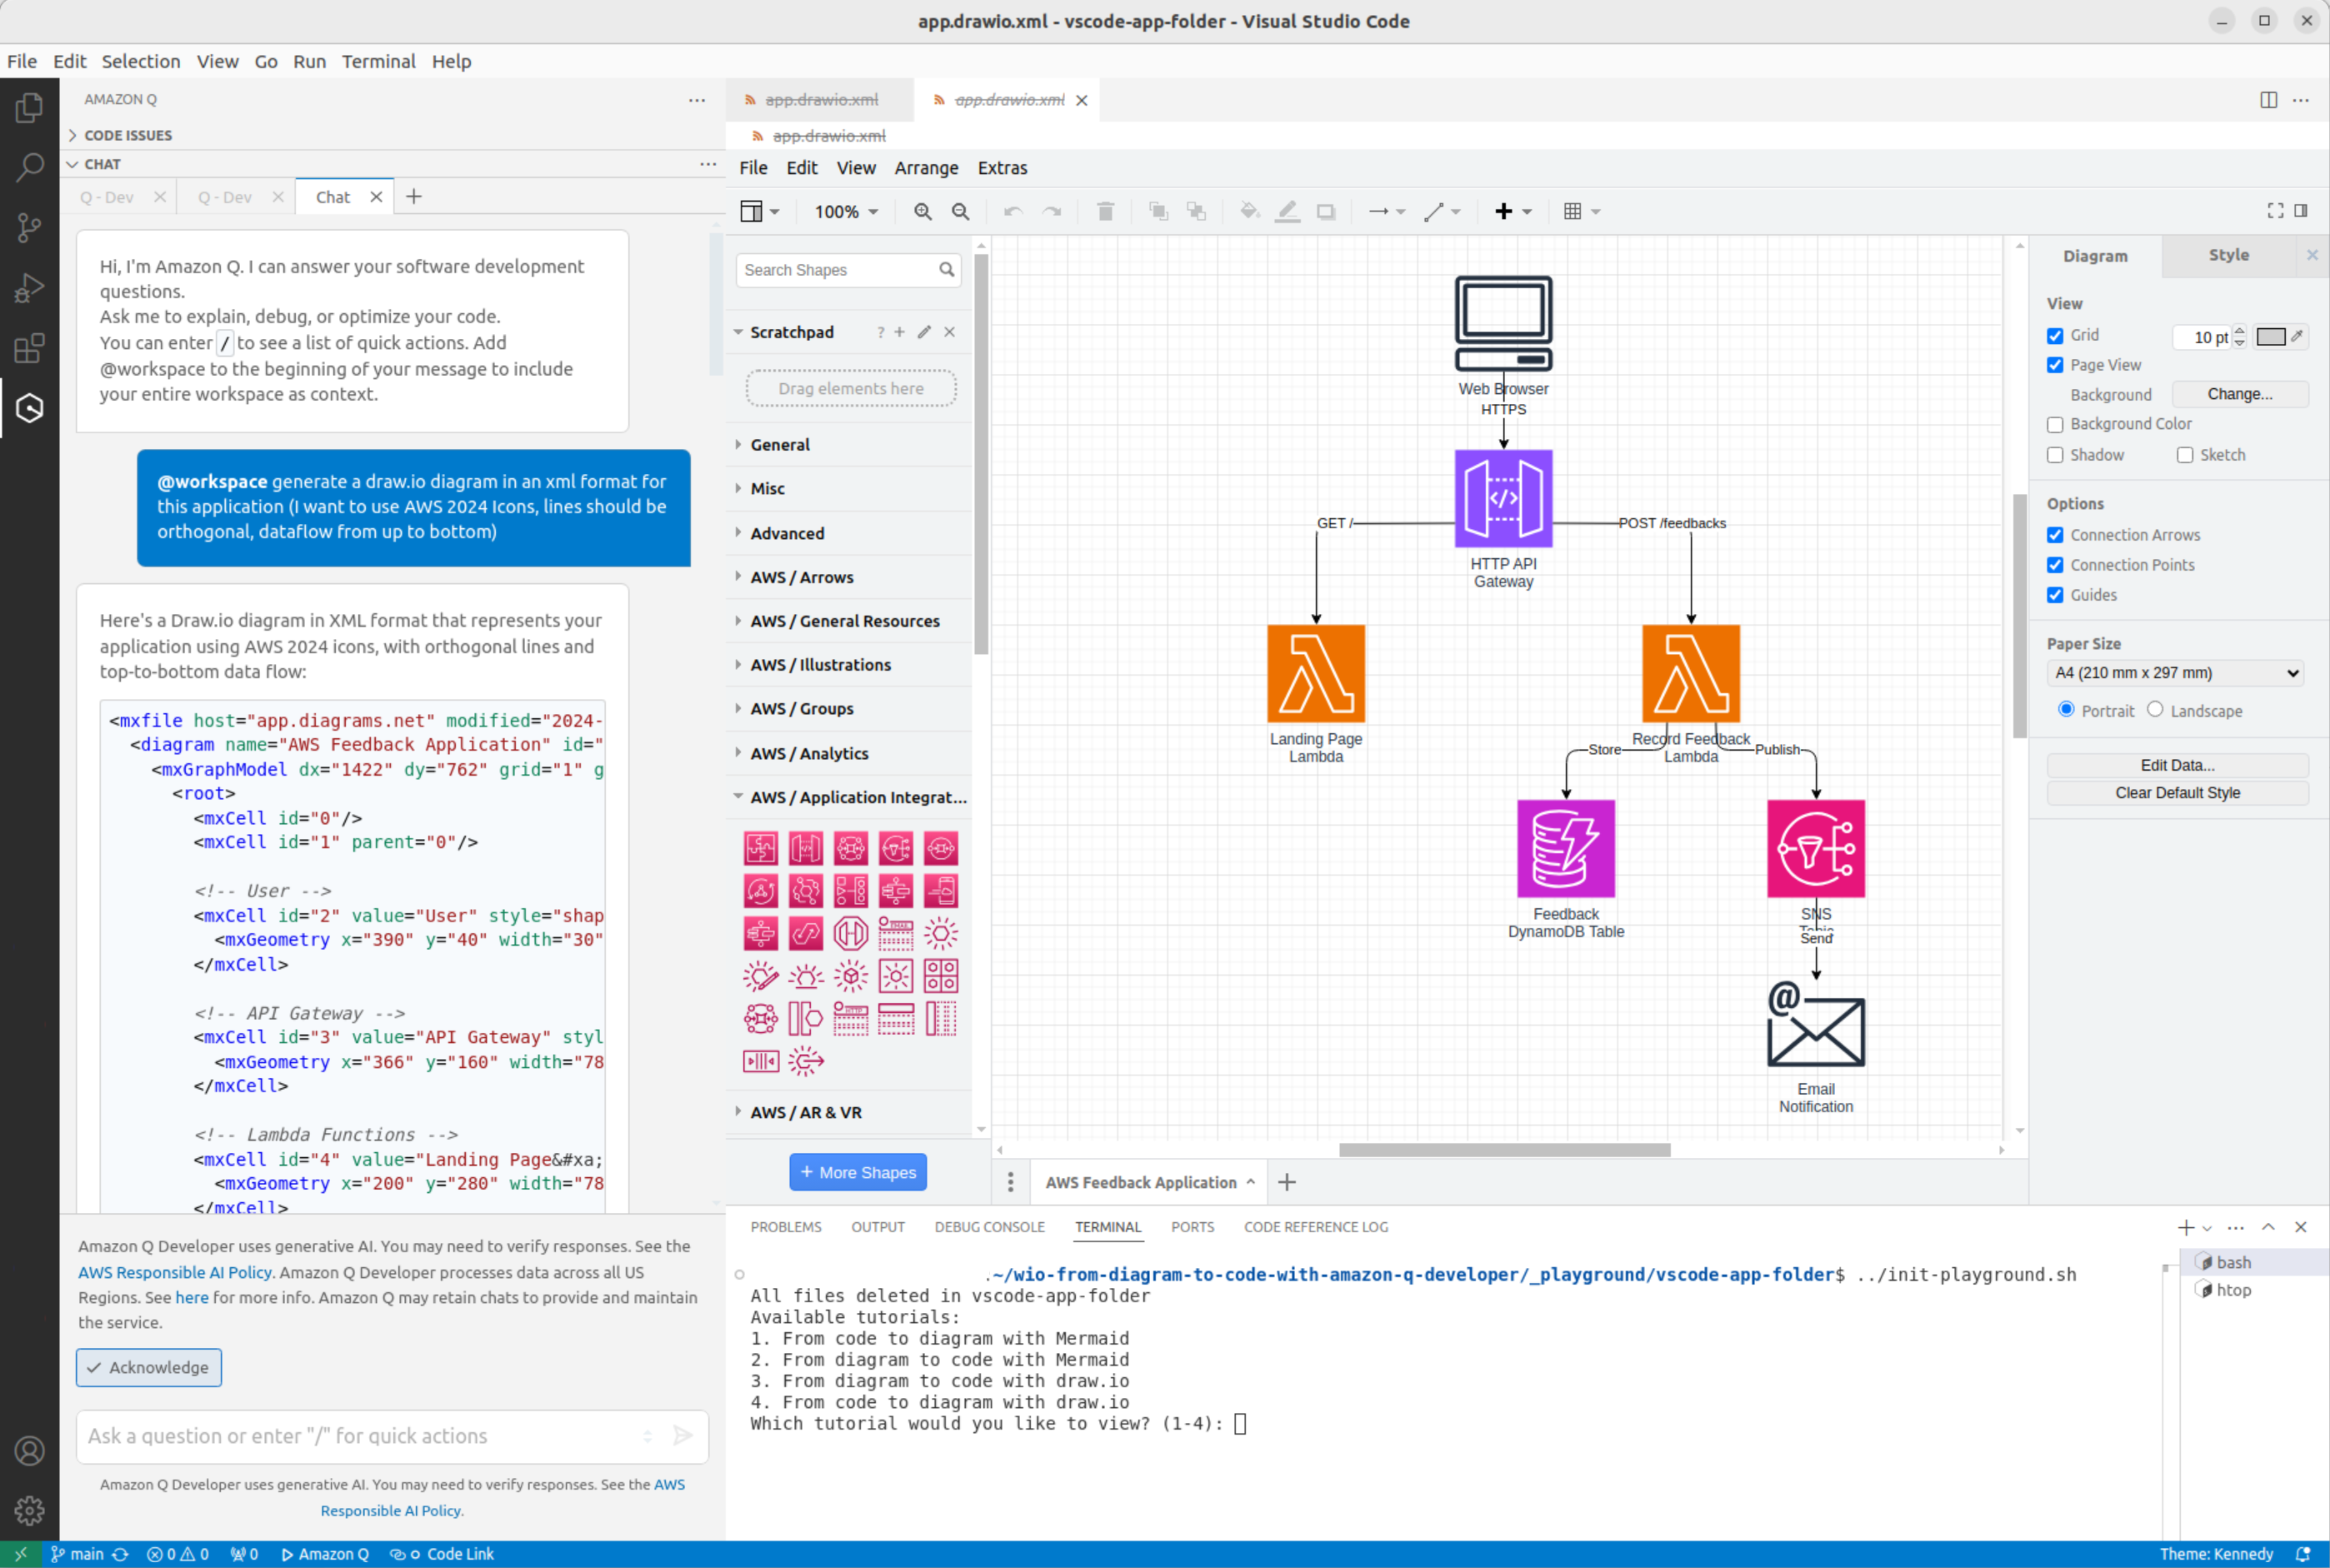2330x1568 pixels.
Task: Click the More Shapes button
Action: tap(858, 1172)
